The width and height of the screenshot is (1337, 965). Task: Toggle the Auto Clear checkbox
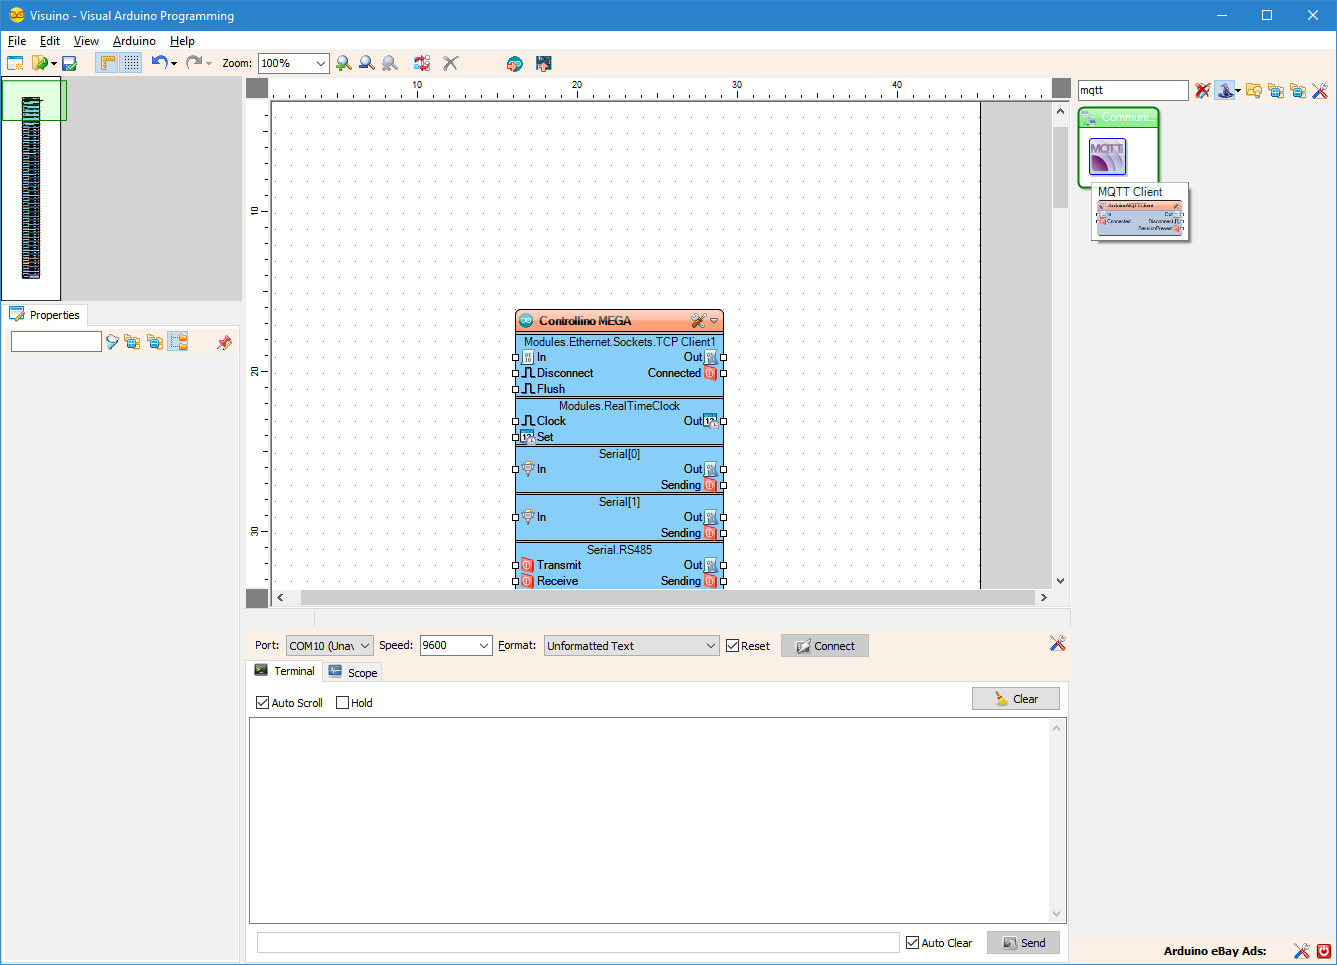point(913,943)
